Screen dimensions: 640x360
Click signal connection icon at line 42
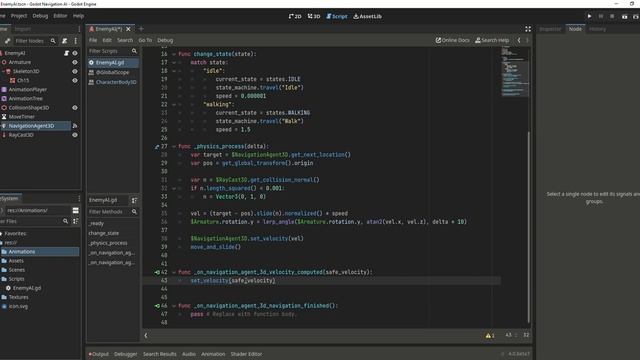pyautogui.click(x=157, y=272)
